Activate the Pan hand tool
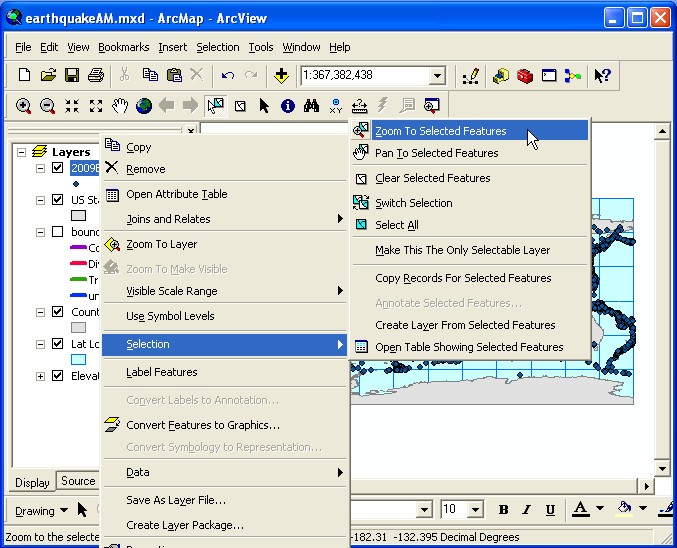The image size is (677, 548). pos(120,105)
